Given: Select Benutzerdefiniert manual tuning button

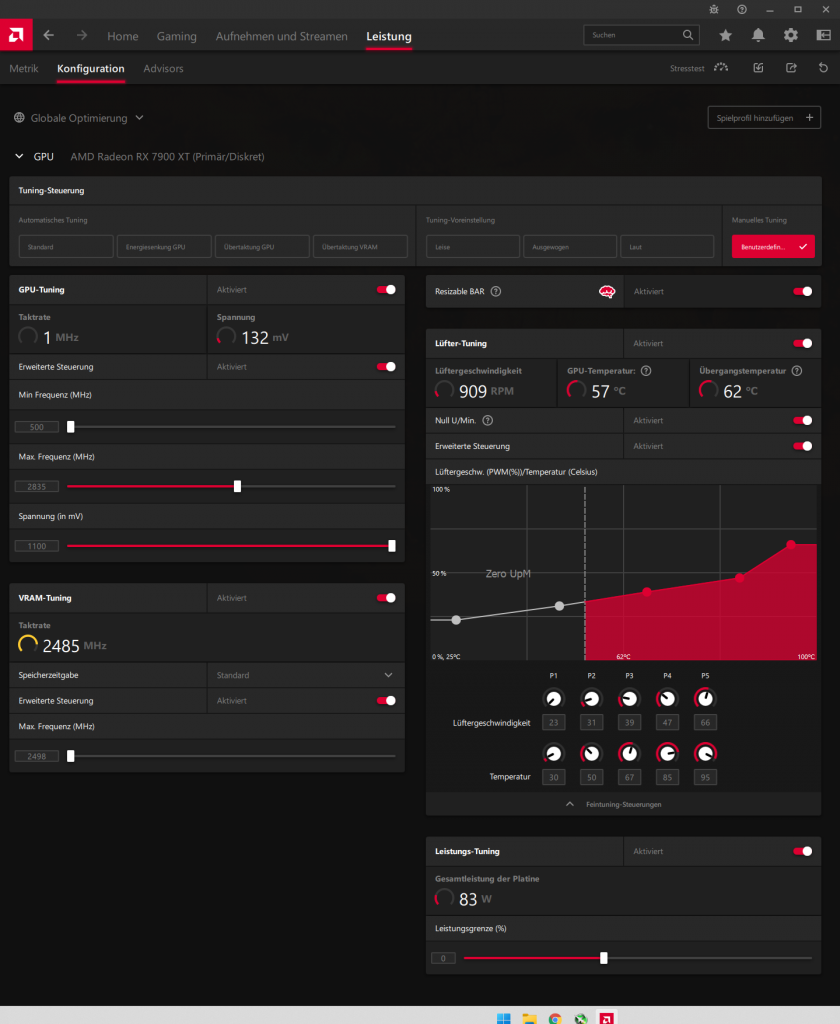Looking at the screenshot, I should tap(773, 247).
